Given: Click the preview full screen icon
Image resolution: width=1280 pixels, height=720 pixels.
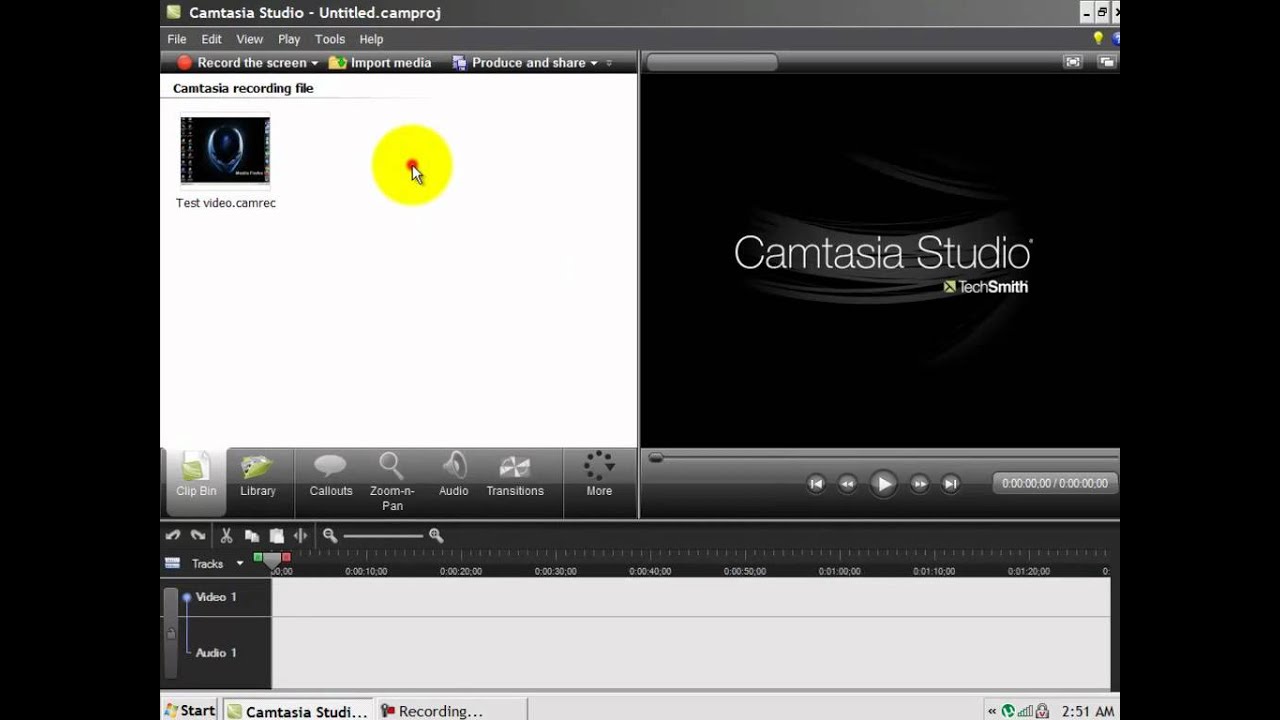Looking at the screenshot, I should click(1073, 62).
